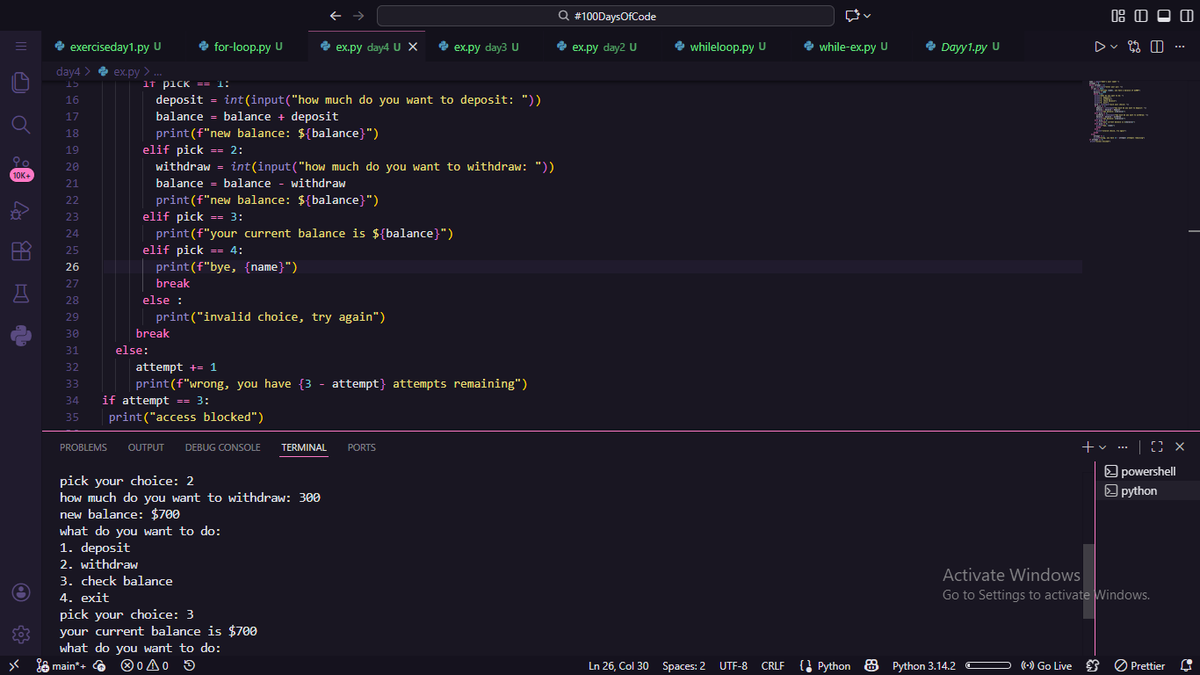
Task: Open the PORTS panel tab
Action: click(x=362, y=447)
